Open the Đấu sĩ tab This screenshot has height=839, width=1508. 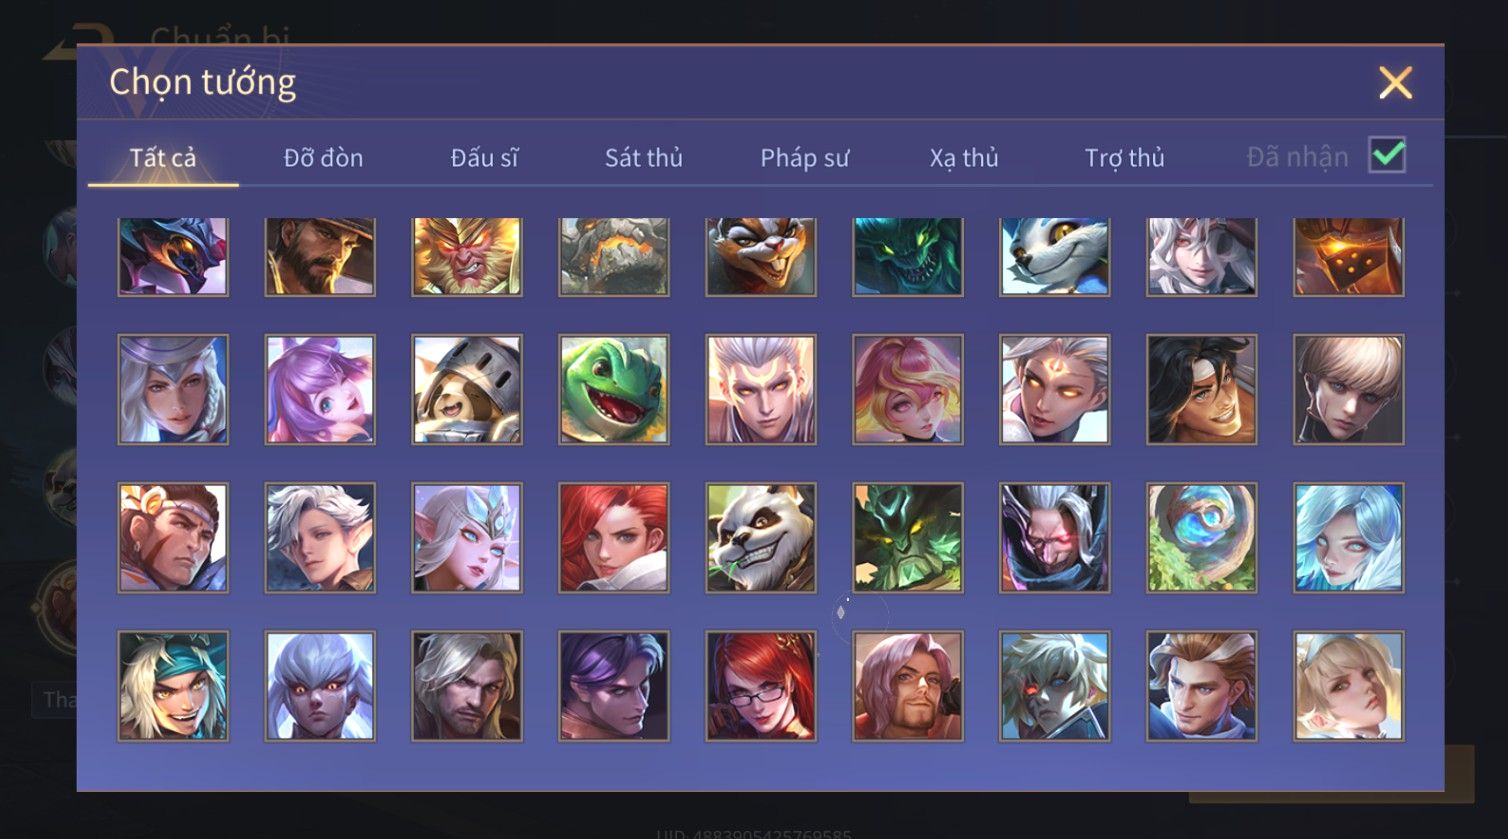pos(484,158)
